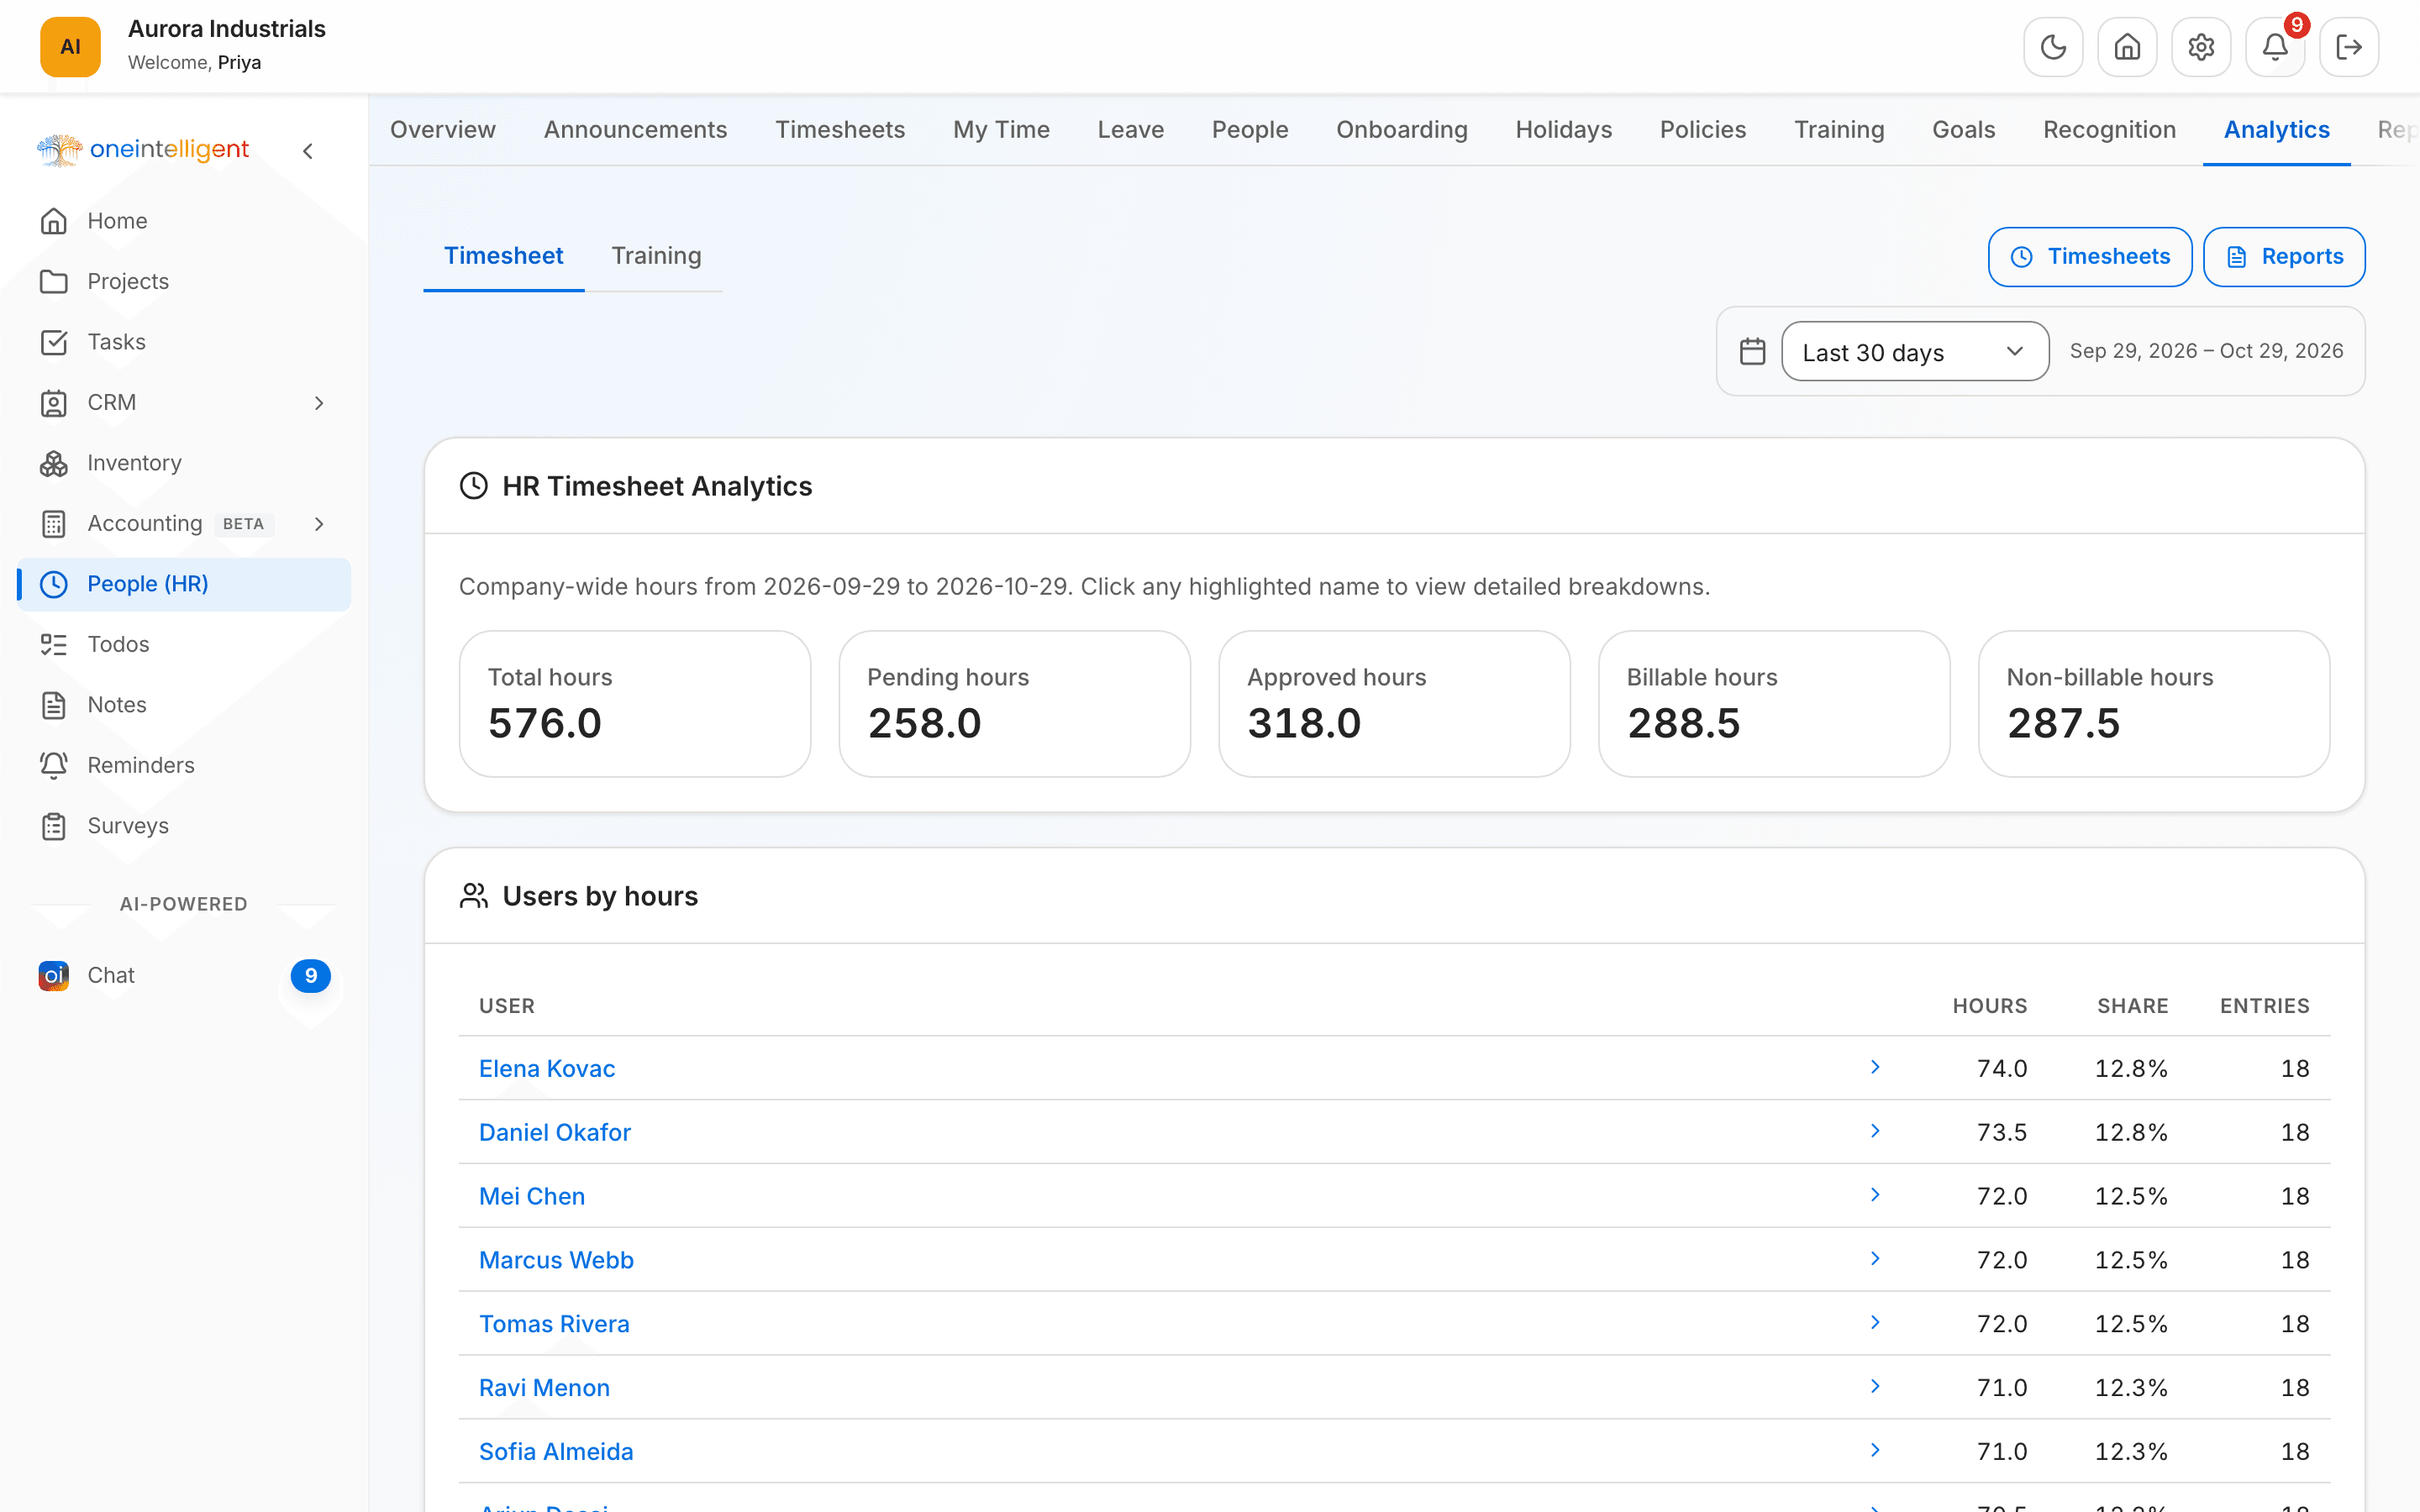The image size is (2420, 1512).
Task: Open the Last 30 days dropdown
Action: coord(1915,351)
